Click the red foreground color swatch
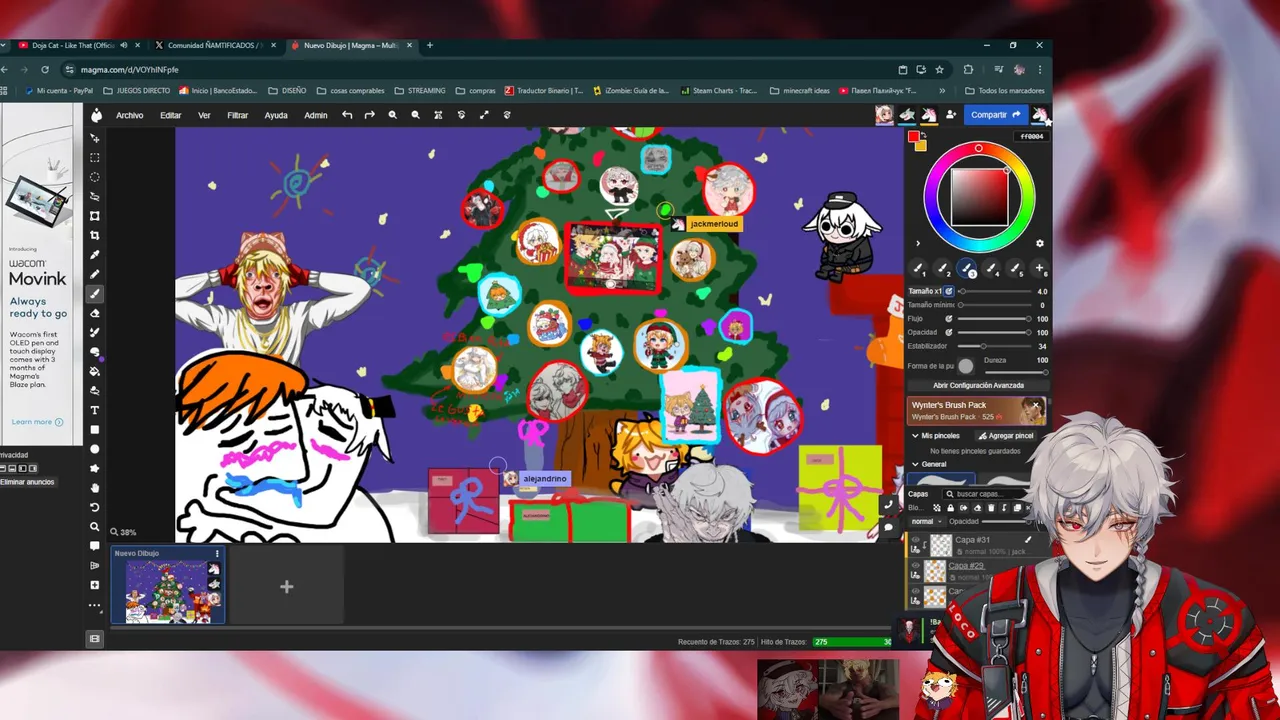The image size is (1280, 720). 913,137
